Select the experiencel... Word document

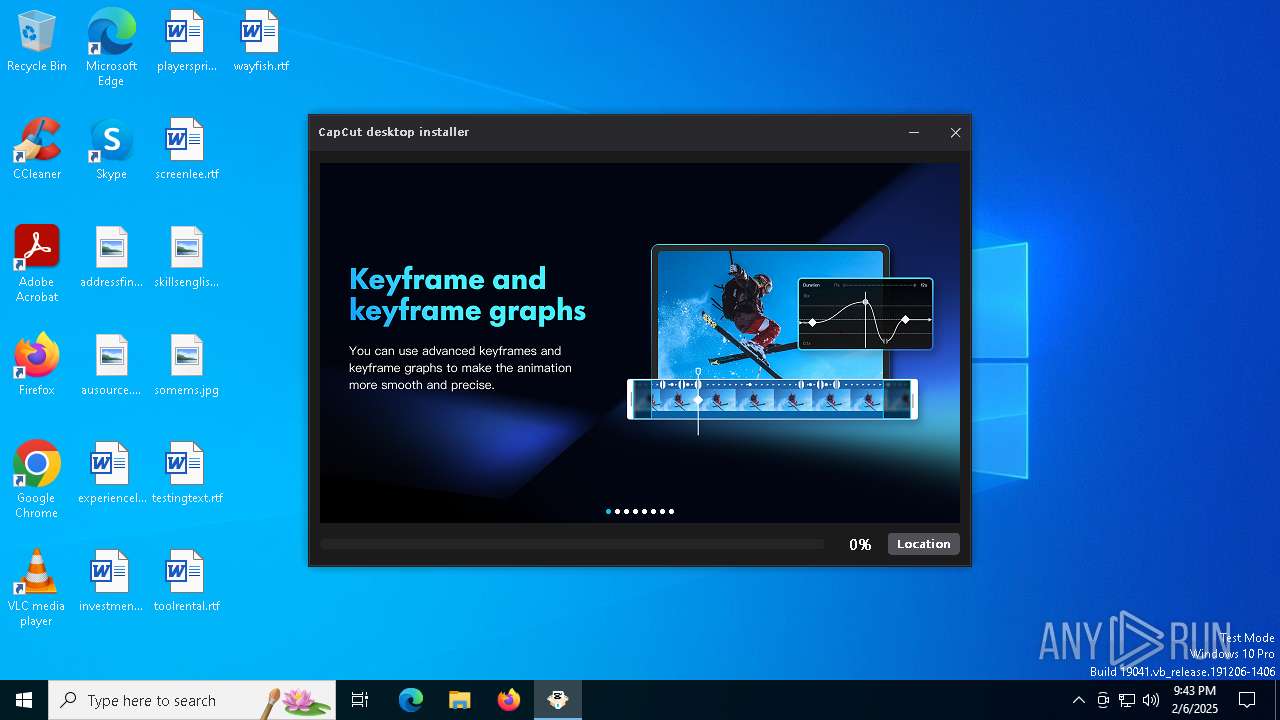(111, 473)
